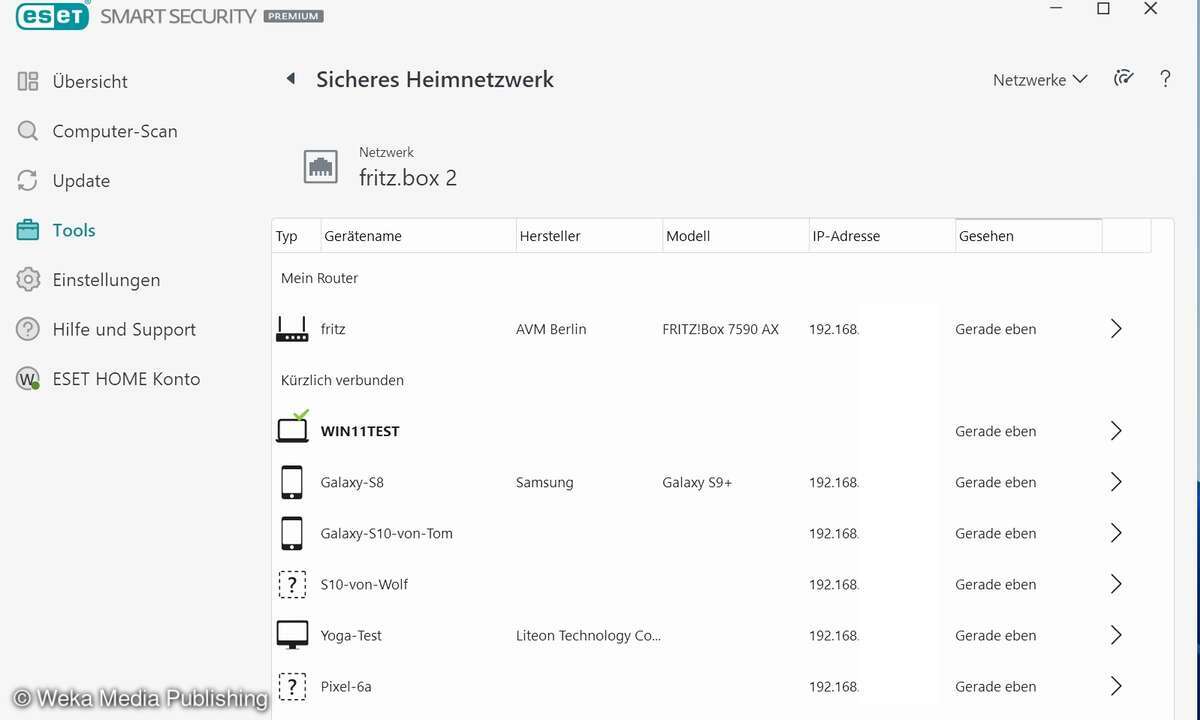
Task: Click the Einstellungen gear icon
Action: pos(28,280)
